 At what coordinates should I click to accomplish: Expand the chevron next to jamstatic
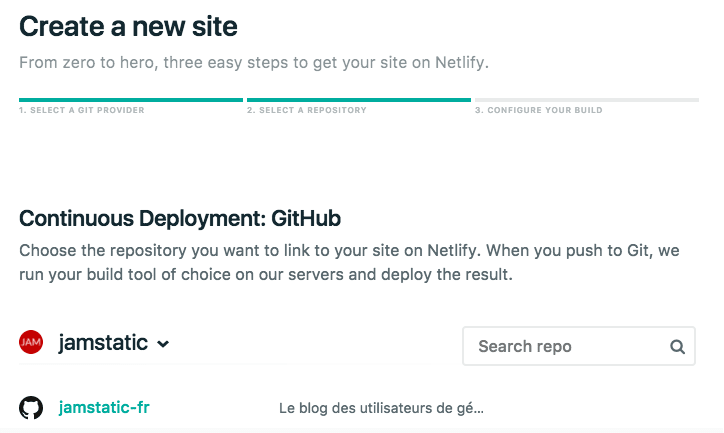pyautogui.click(x=164, y=344)
